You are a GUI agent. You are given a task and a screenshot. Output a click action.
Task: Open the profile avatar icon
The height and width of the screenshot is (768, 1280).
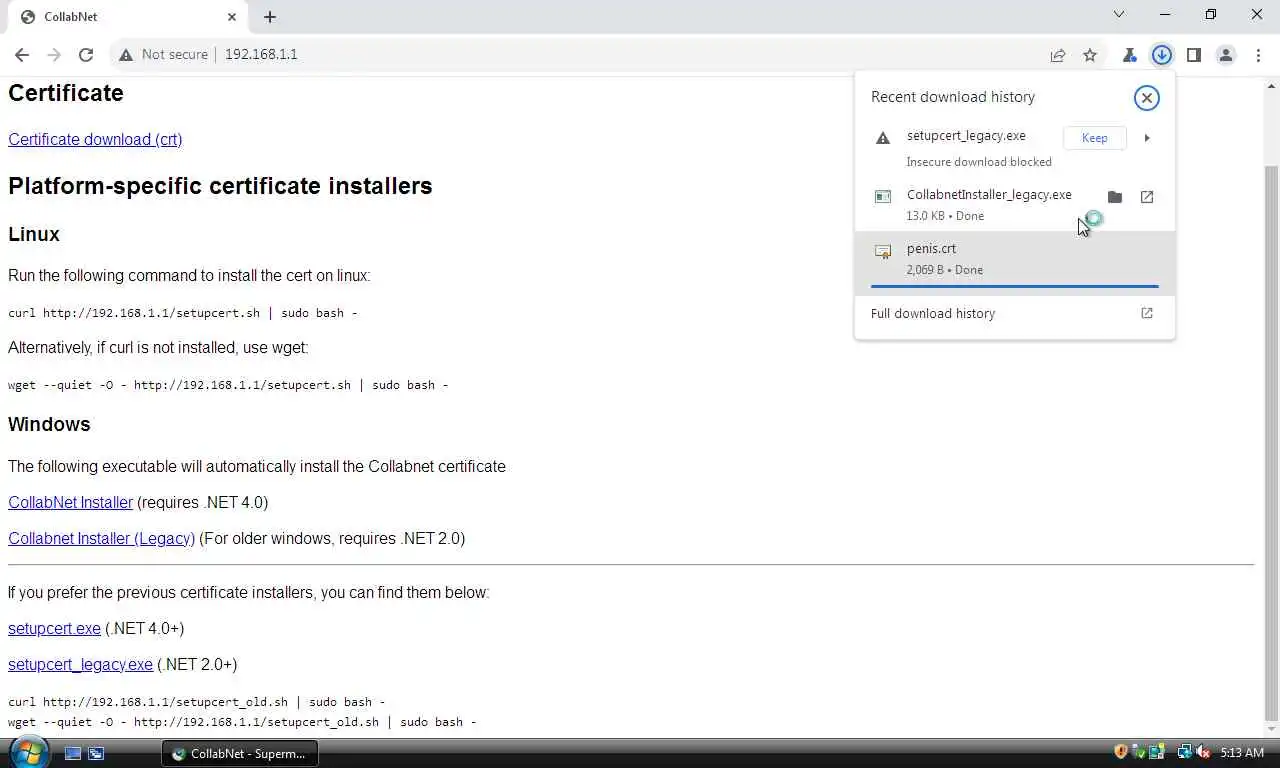click(1226, 55)
